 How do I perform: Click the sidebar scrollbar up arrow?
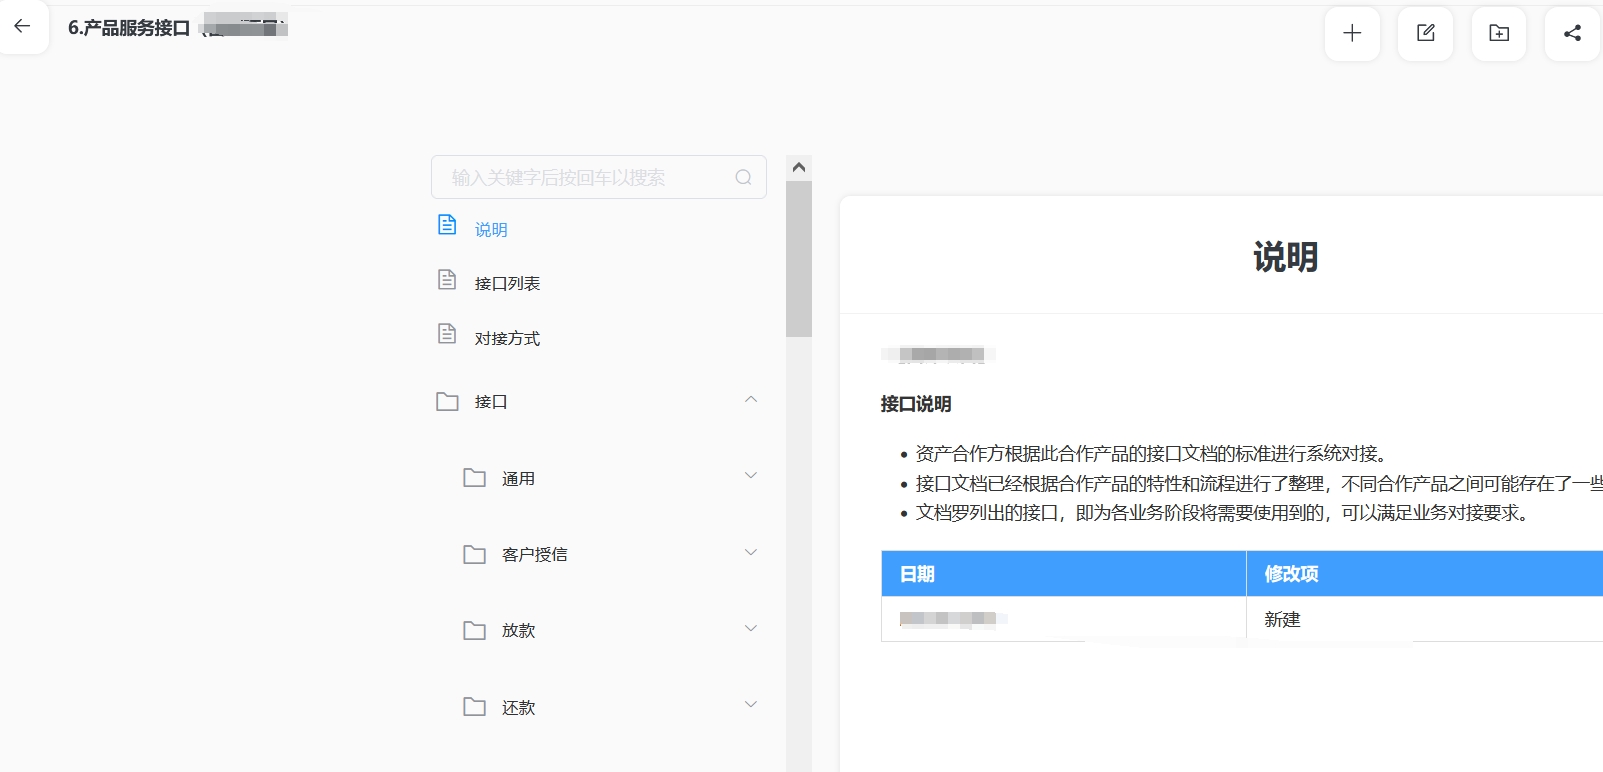[799, 167]
